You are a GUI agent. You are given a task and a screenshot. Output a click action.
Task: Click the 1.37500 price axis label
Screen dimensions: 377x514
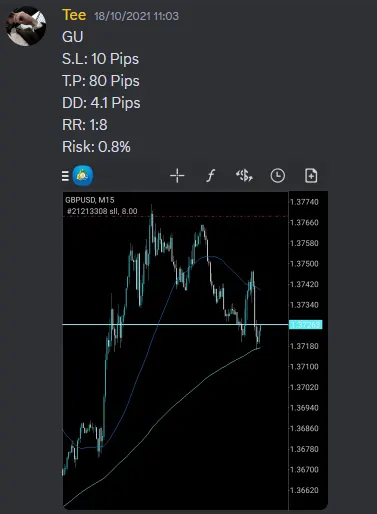[x=304, y=264]
